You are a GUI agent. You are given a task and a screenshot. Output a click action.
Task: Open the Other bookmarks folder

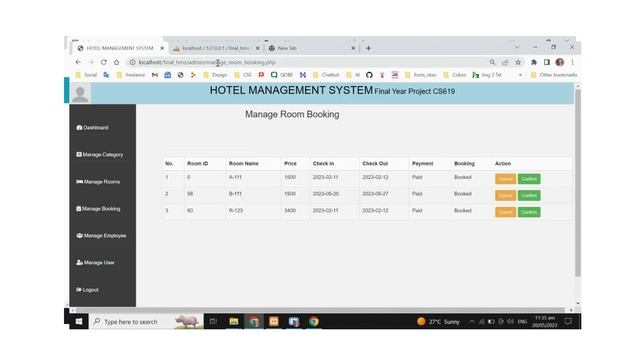point(554,75)
